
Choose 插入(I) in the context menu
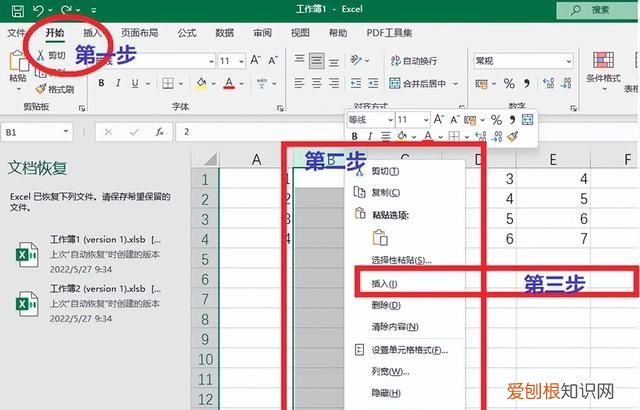point(384,284)
